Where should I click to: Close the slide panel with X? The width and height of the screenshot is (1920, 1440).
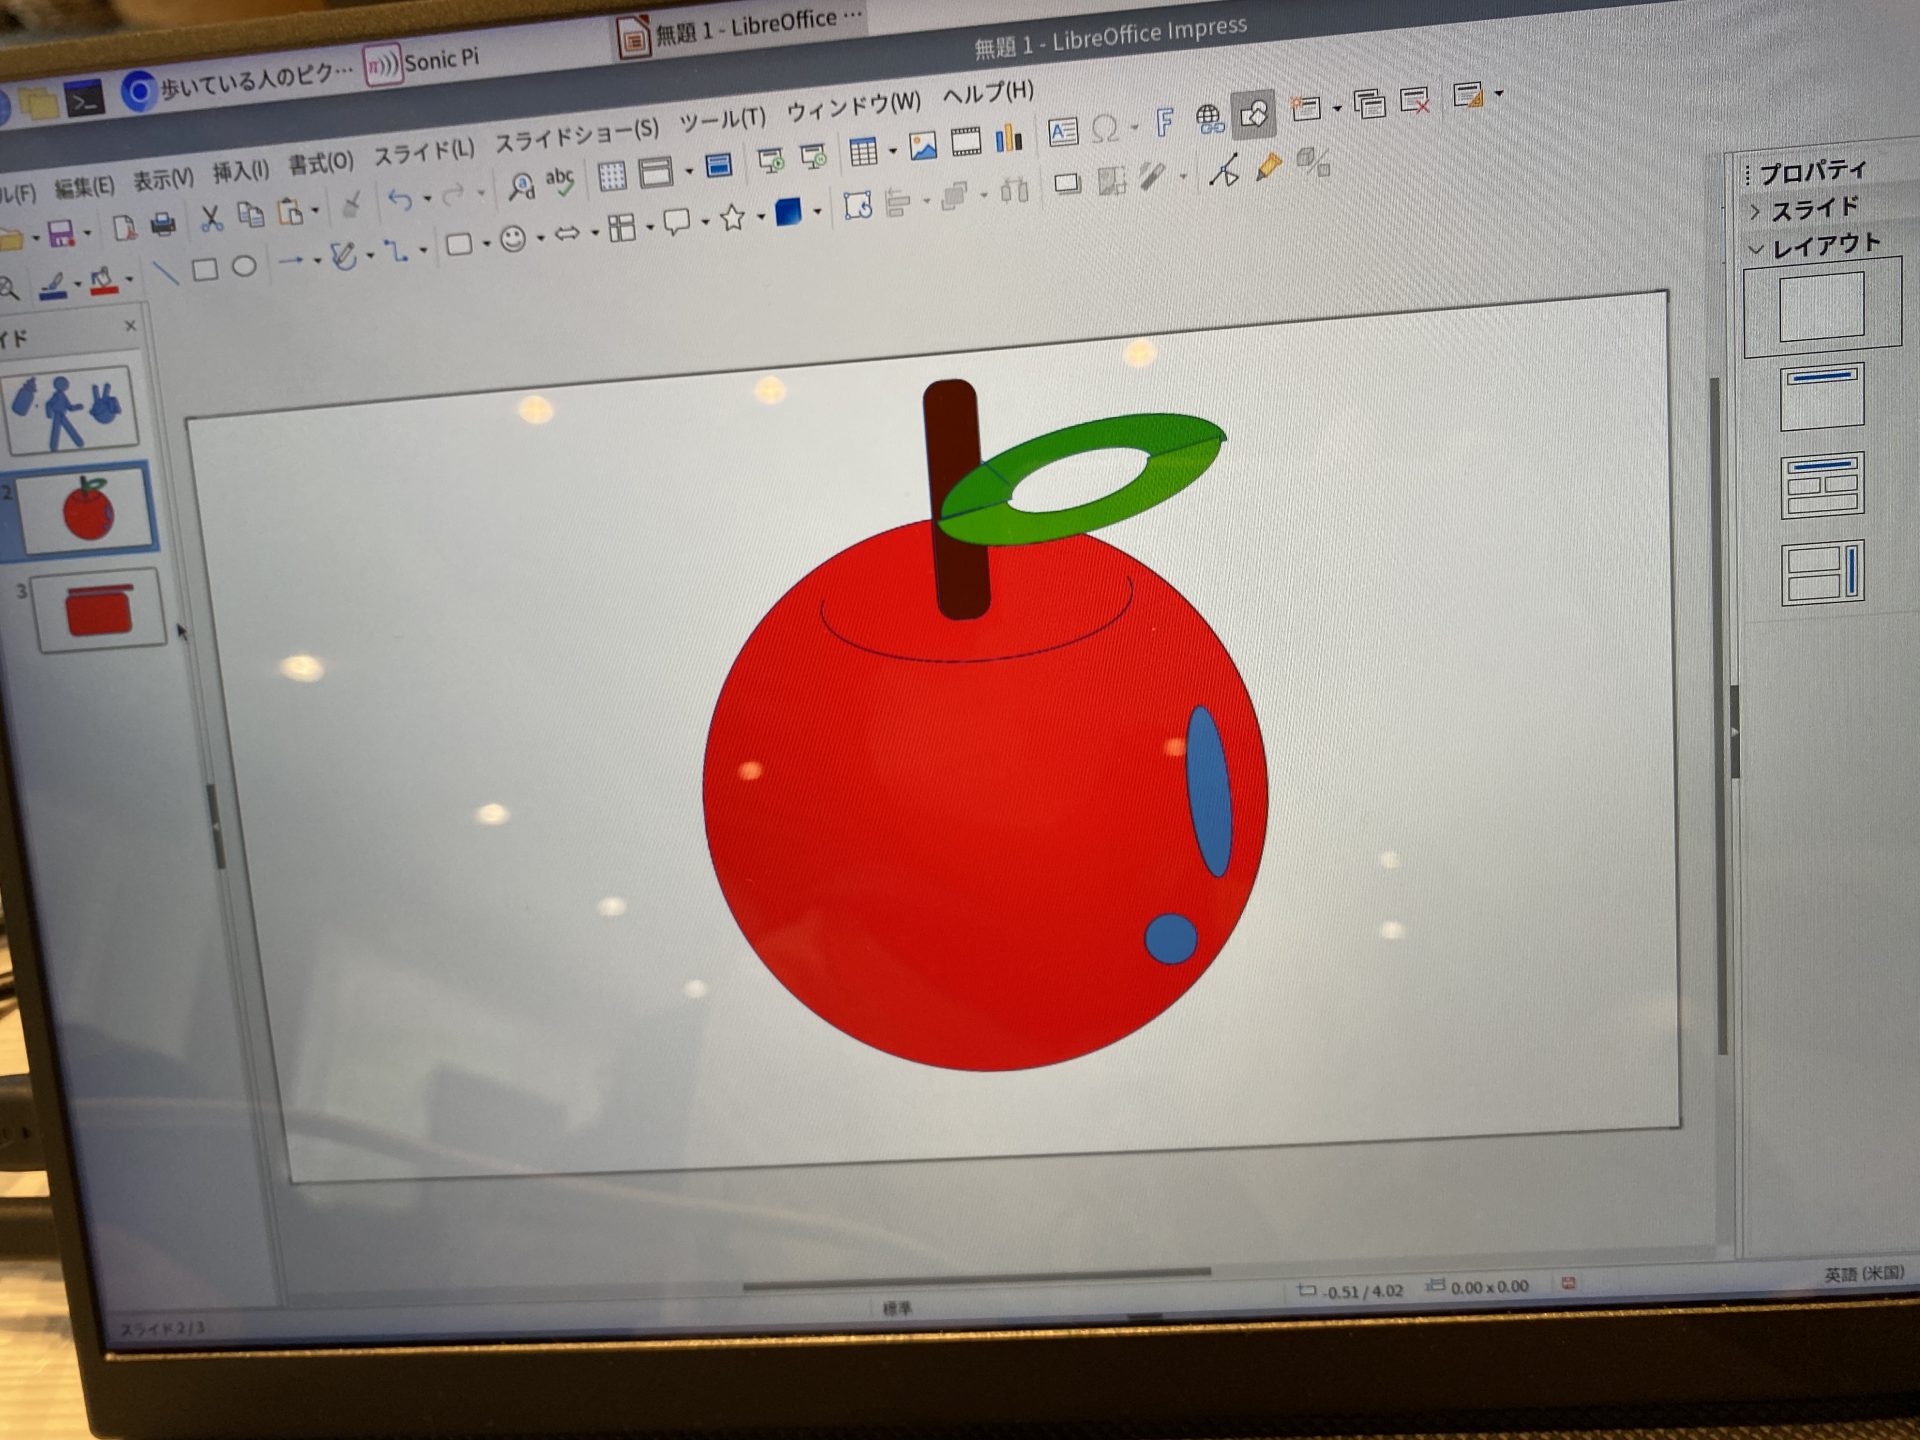pos(130,326)
